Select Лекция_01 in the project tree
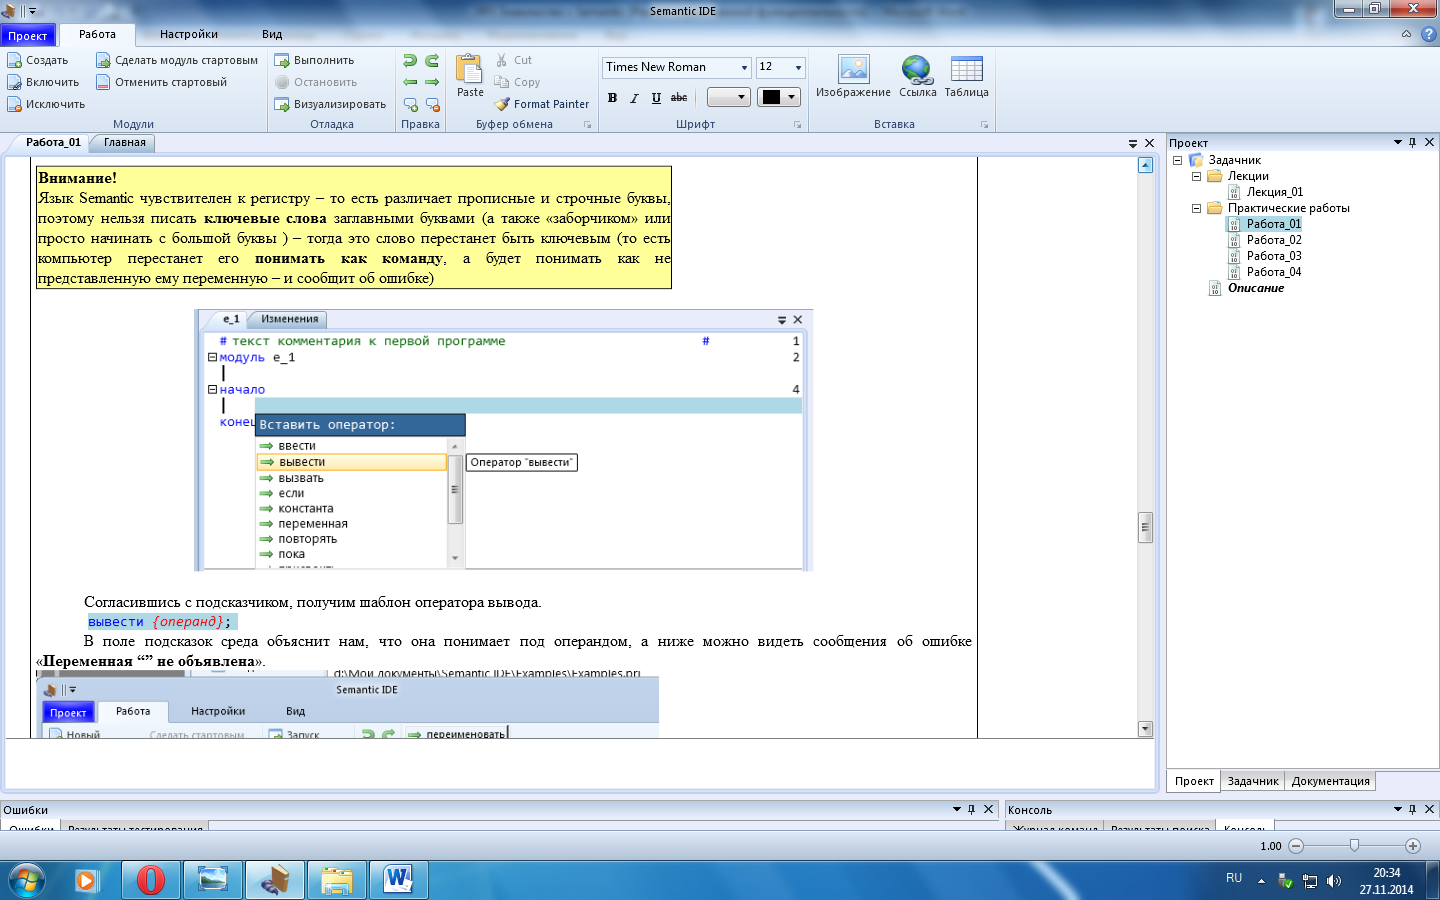Image resolution: width=1440 pixels, height=900 pixels. pos(1274,192)
